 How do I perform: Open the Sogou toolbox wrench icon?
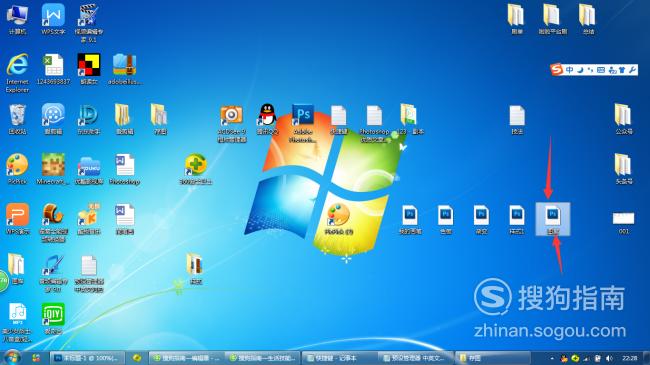[x=632, y=70]
